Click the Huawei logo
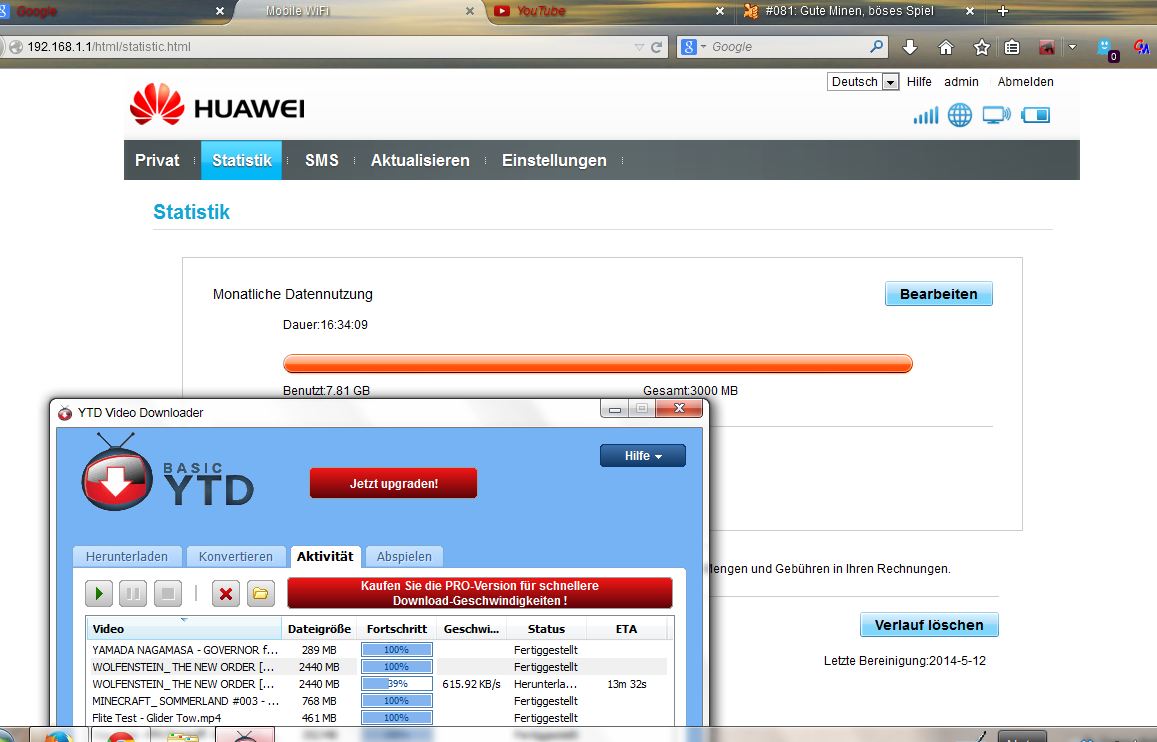 click(217, 105)
